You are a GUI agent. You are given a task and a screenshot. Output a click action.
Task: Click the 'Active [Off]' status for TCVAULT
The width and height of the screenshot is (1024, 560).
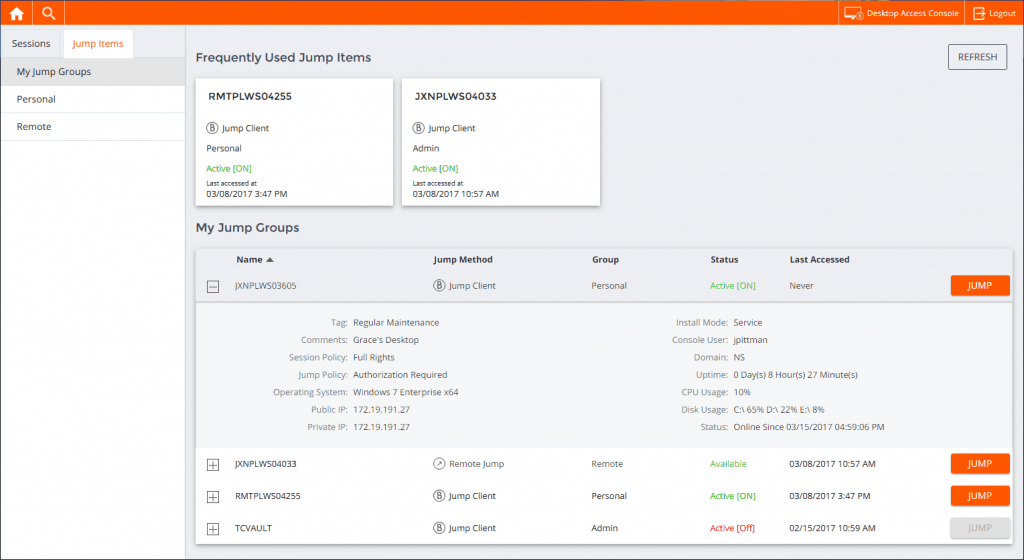click(x=732, y=527)
